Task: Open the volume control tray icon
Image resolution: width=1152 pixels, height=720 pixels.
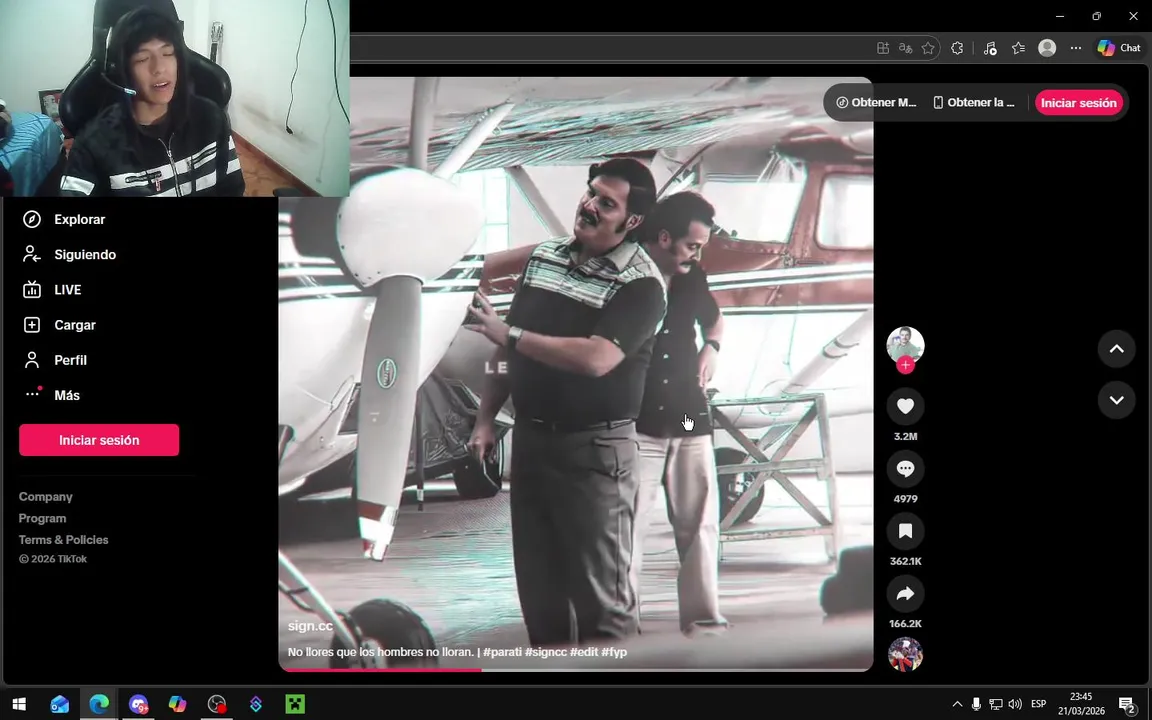Action: [x=1015, y=704]
